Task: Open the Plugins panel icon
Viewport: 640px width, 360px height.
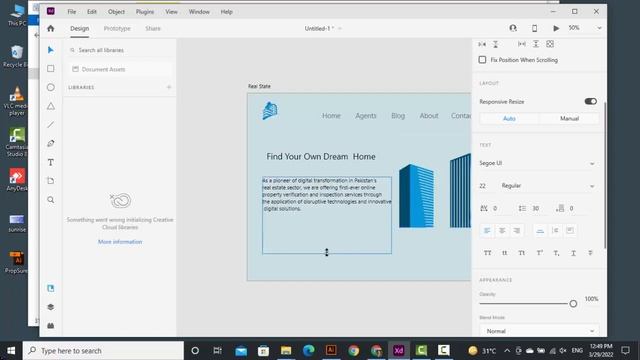Action: 51,325
